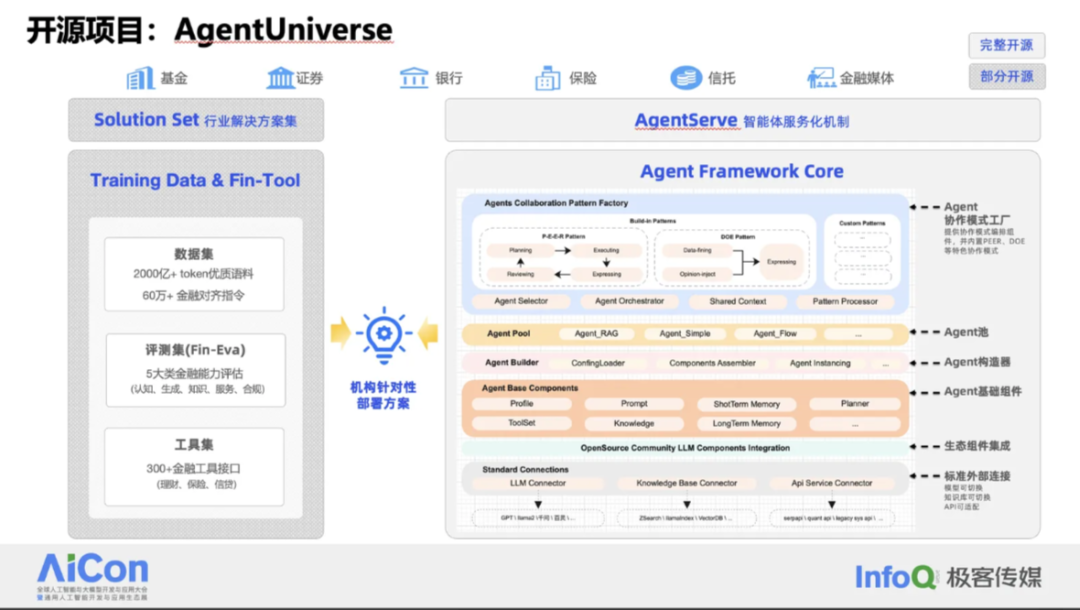This screenshot has height=610, width=1080.
Task: Open the 评测集(Fin-Eva) card
Action: click(x=194, y=370)
